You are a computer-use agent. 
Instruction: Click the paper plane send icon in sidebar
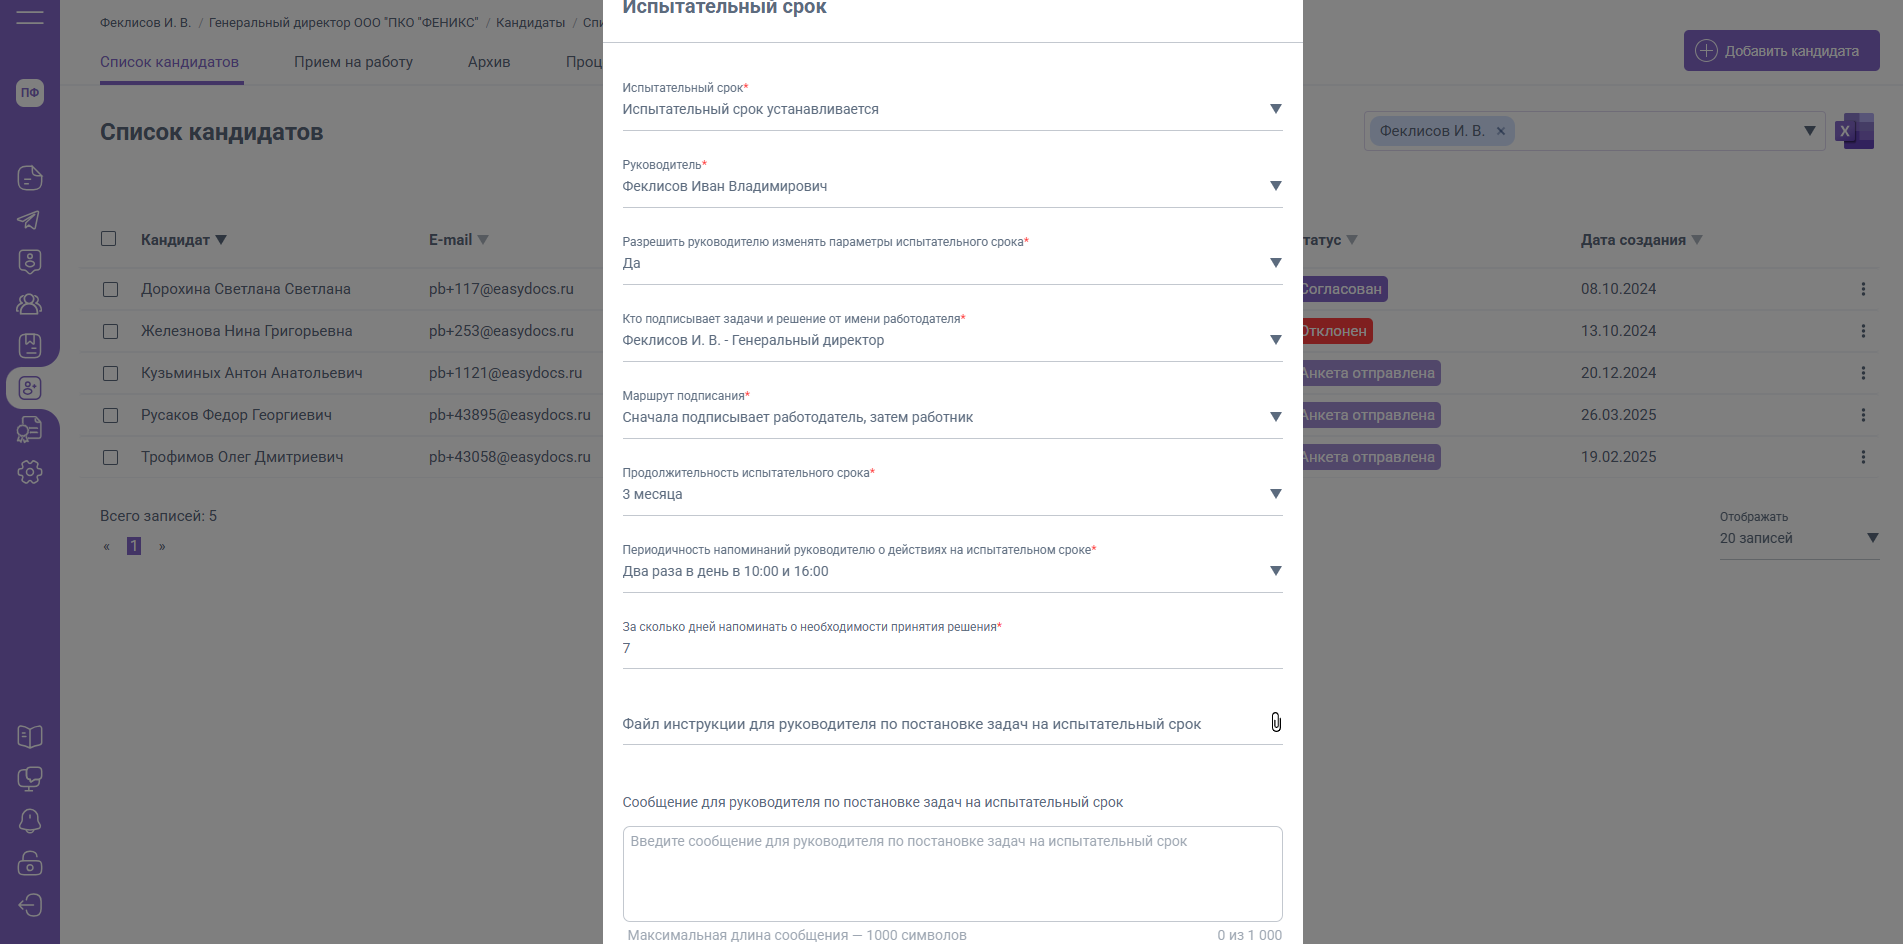30,220
